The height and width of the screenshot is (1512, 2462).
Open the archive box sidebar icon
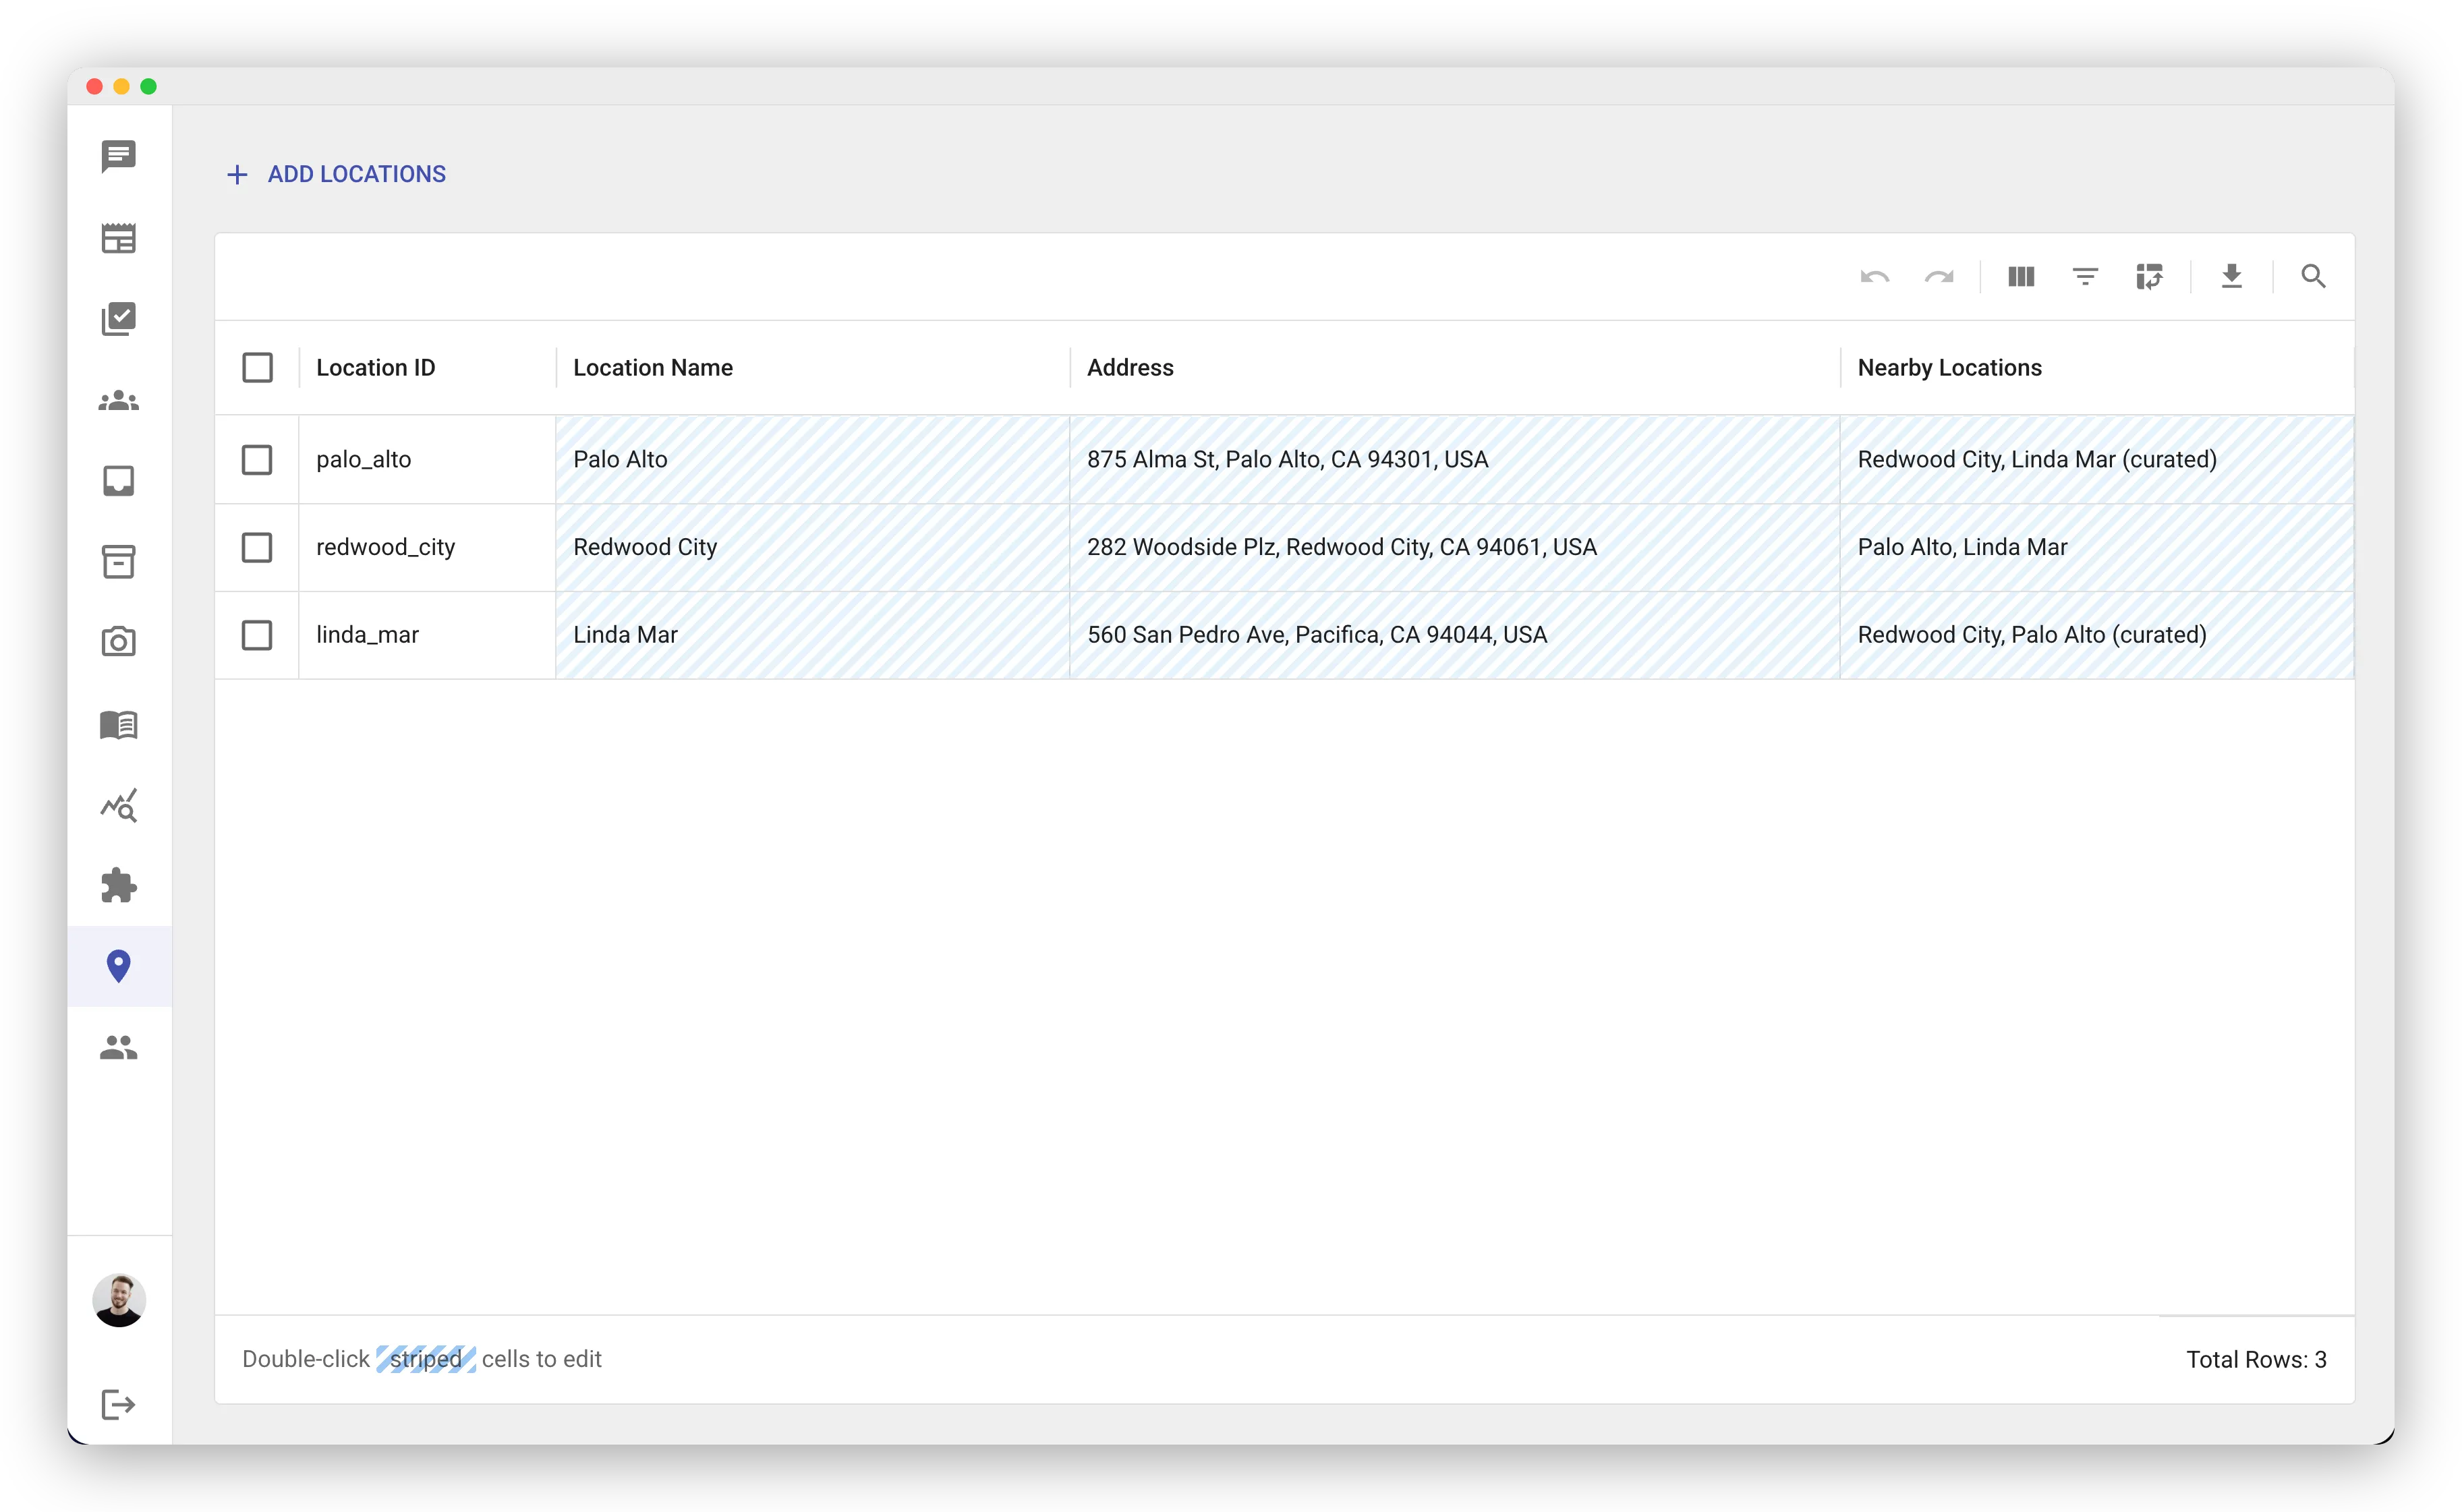pyautogui.click(x=118, y=562)
